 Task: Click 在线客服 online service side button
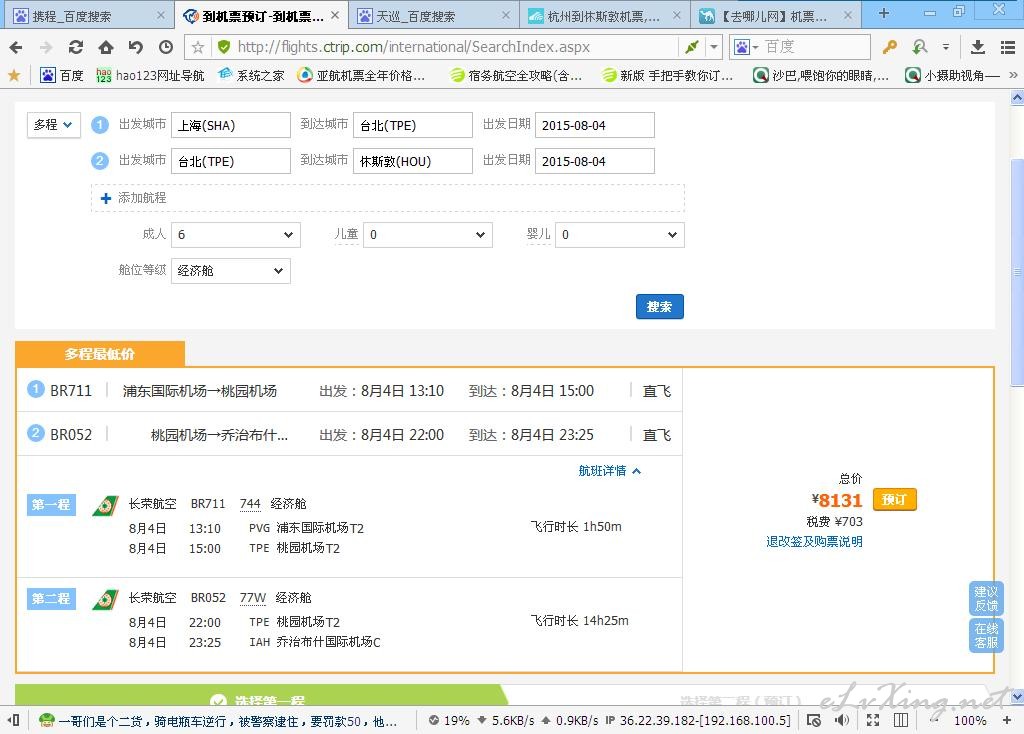985,635
